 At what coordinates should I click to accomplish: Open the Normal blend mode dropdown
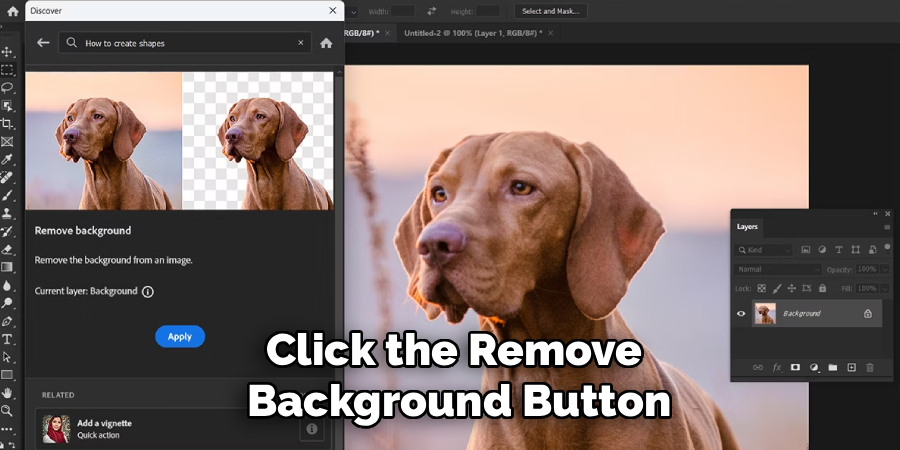[779, 269]
